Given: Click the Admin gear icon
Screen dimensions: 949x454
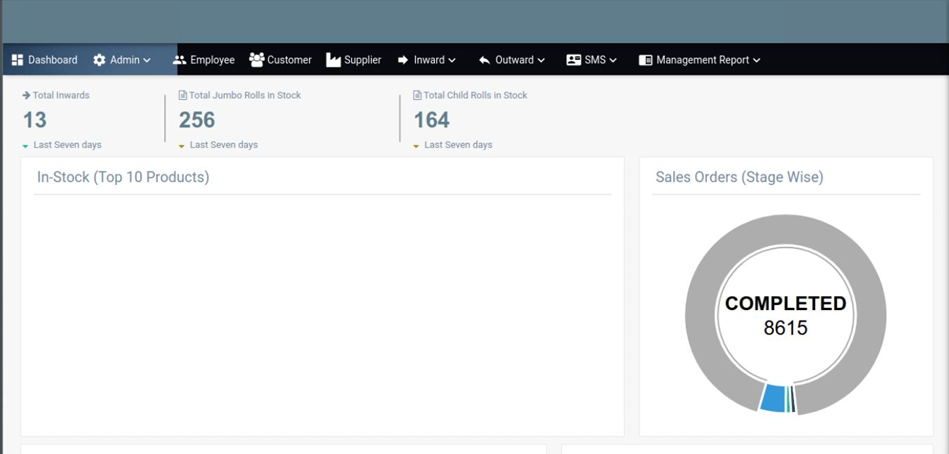Looking at the screenshot, I should coord(99,60).
